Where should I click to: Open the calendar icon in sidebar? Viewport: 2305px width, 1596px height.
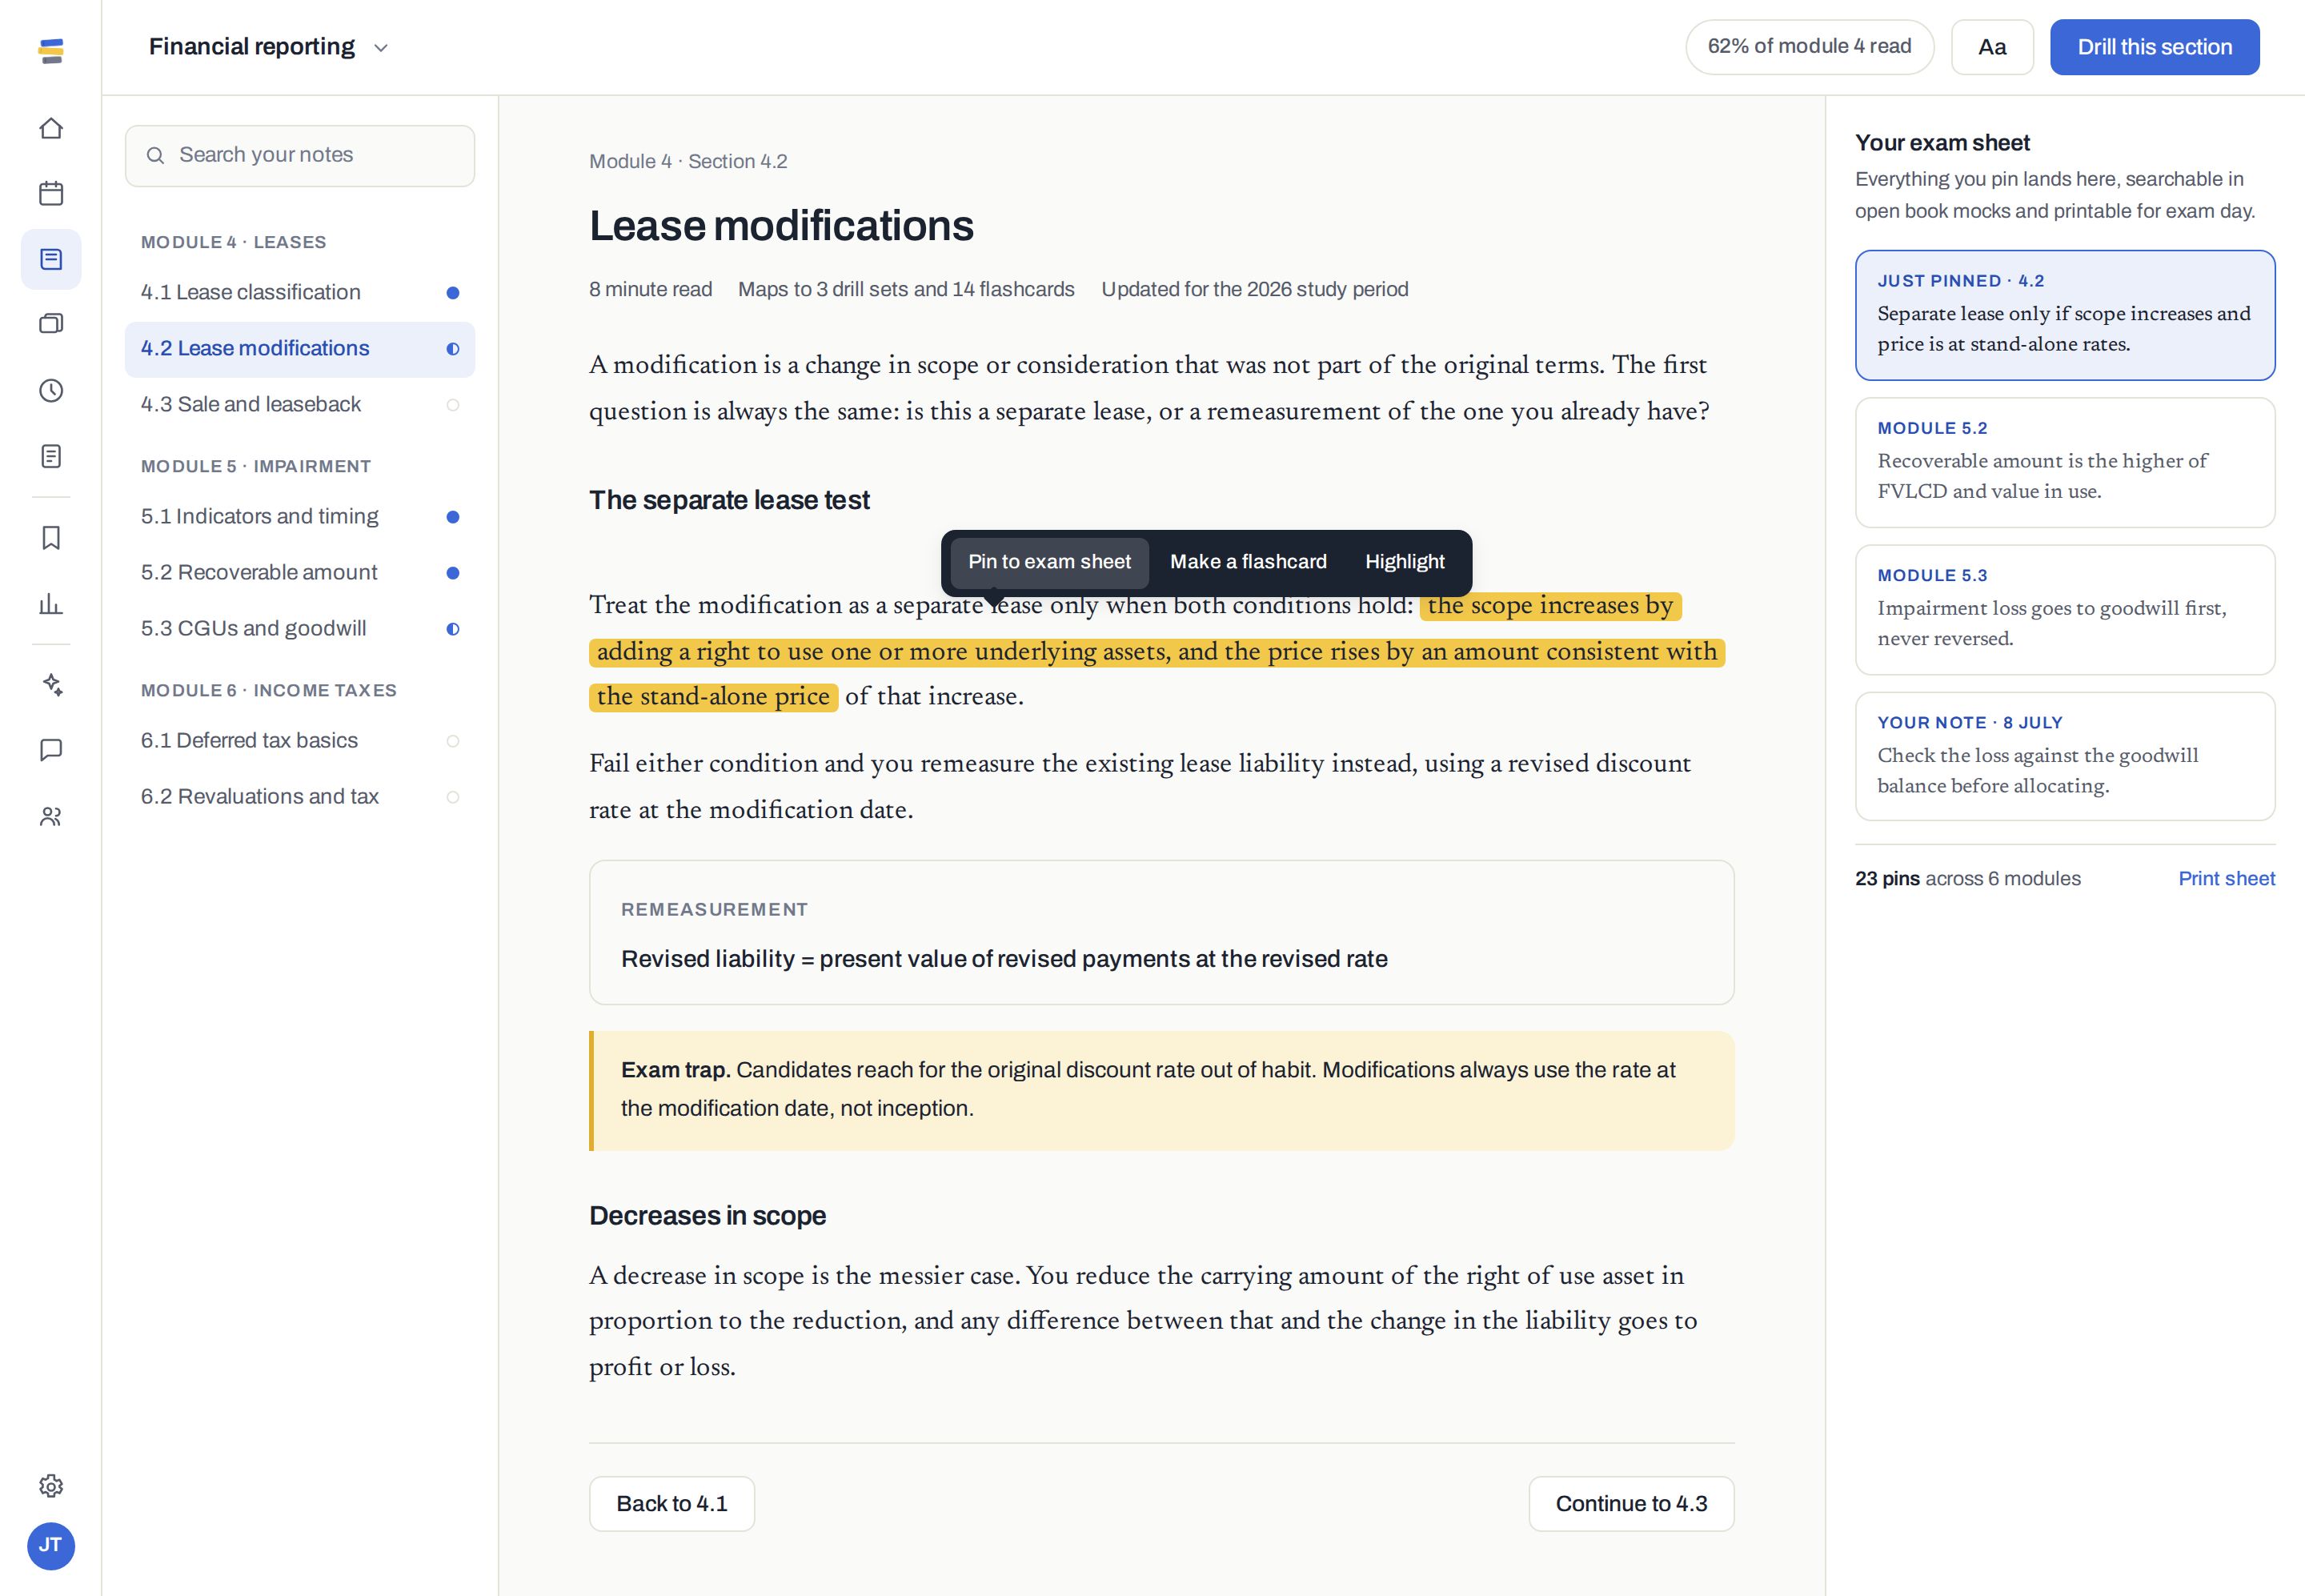(x=51, y=193)
